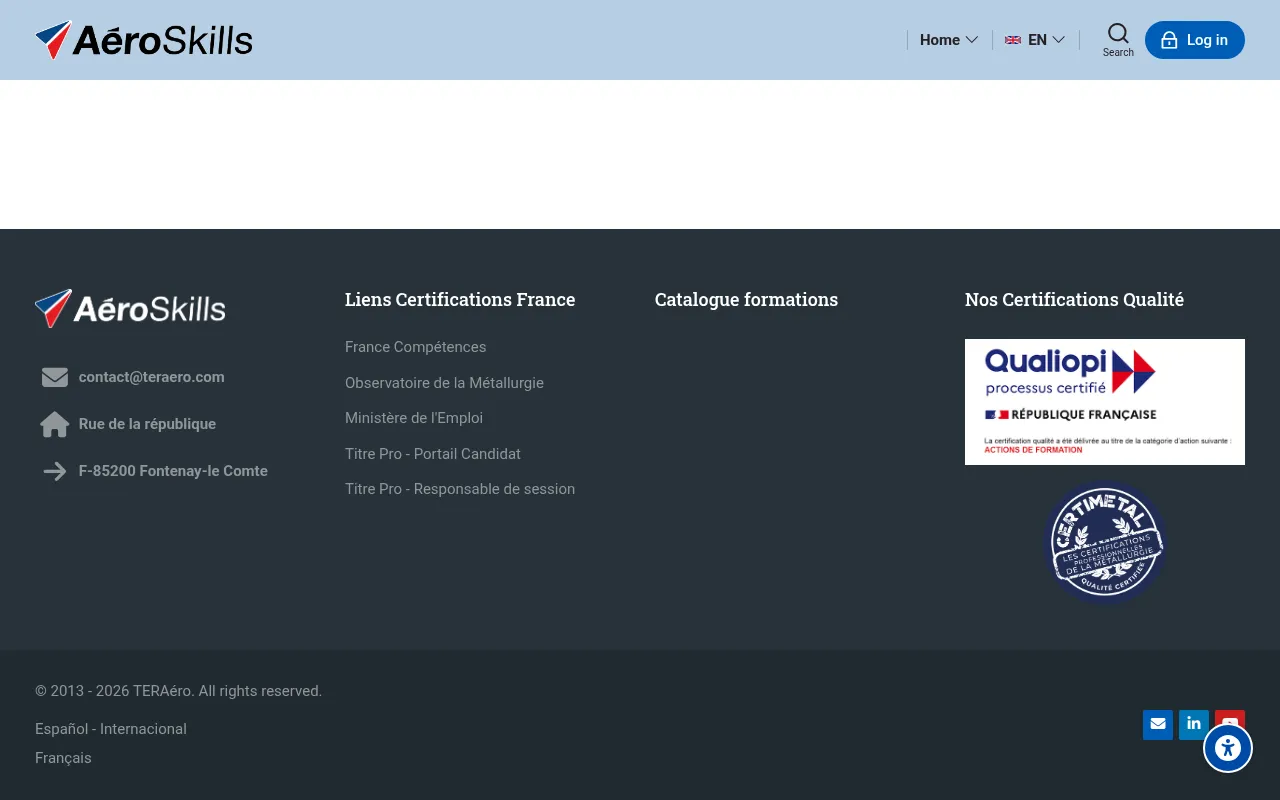This screenshot has width=1280, height=800.
Task: Click the copyright TERAéro notice
Action: point(179,691)
